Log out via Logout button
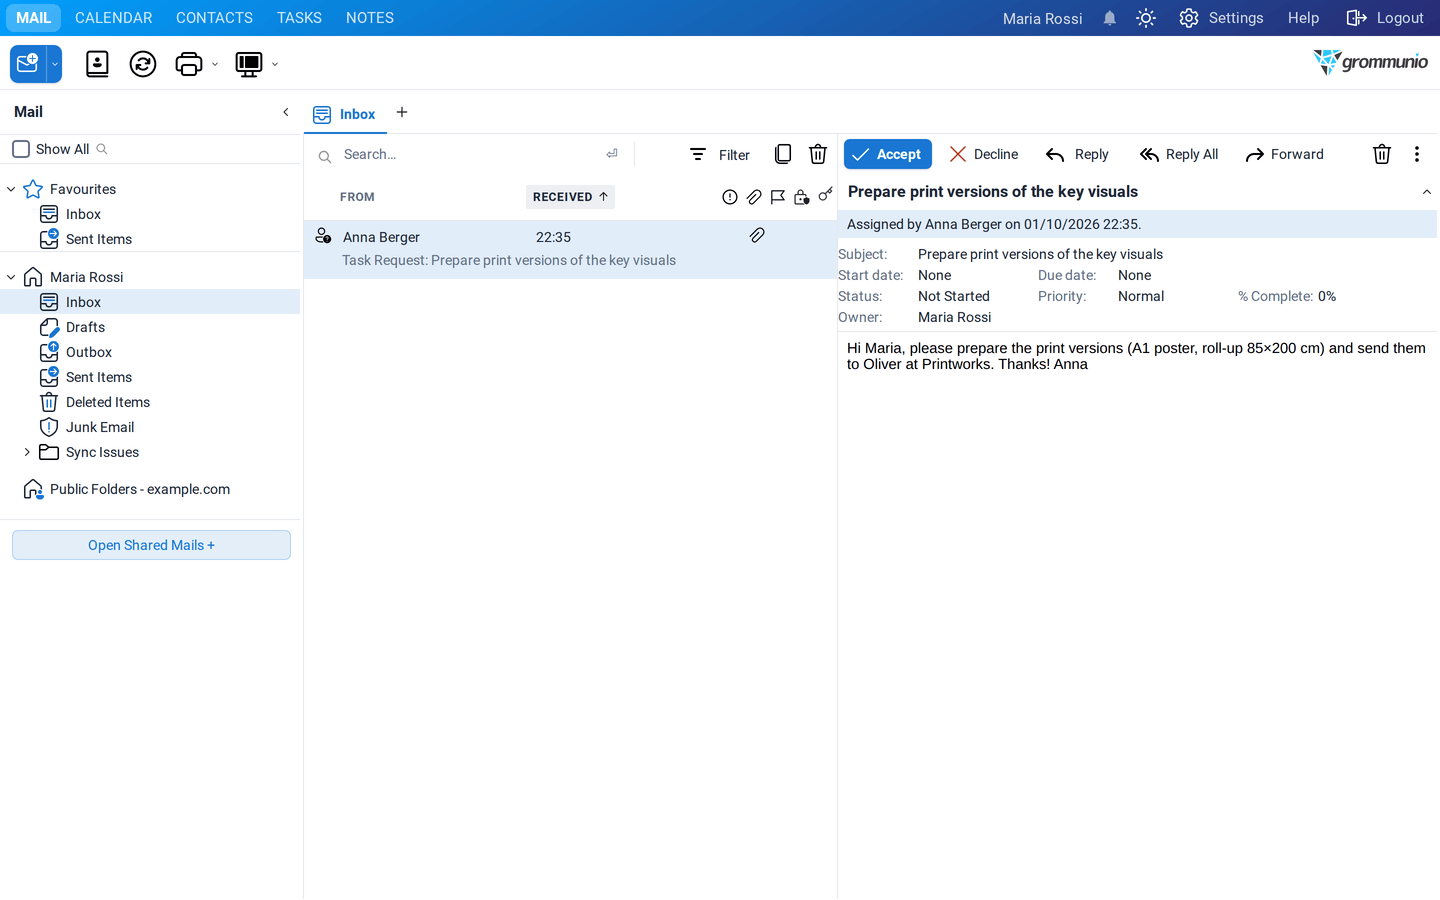 tap(1385, 18)
